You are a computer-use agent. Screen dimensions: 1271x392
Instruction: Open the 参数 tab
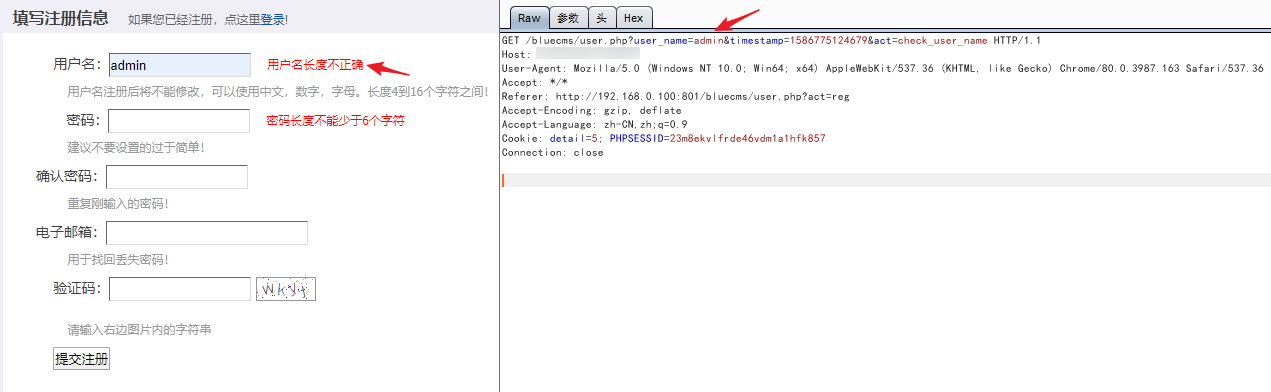point(567,18)
